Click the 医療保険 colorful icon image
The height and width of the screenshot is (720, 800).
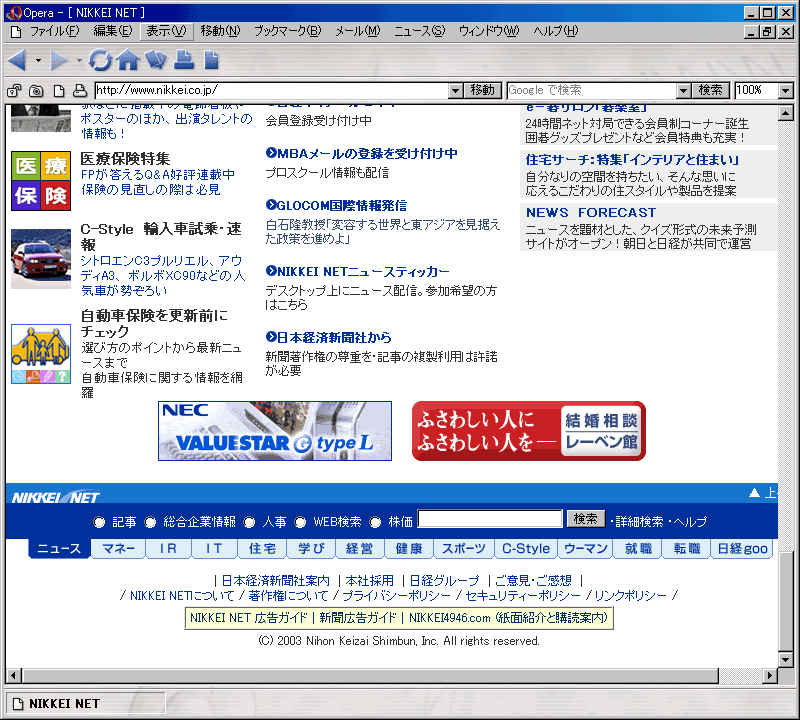[41, 181]
